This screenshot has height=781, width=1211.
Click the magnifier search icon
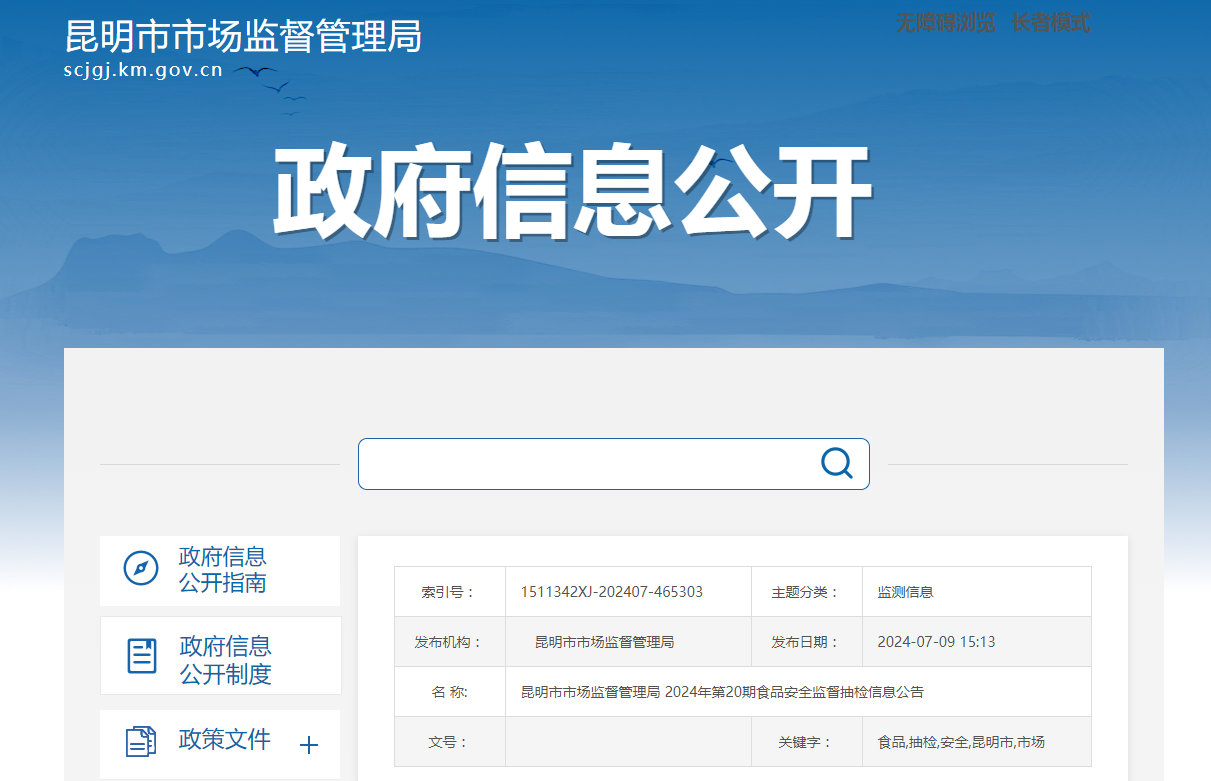pyautogui.click(x=836, y=463)
